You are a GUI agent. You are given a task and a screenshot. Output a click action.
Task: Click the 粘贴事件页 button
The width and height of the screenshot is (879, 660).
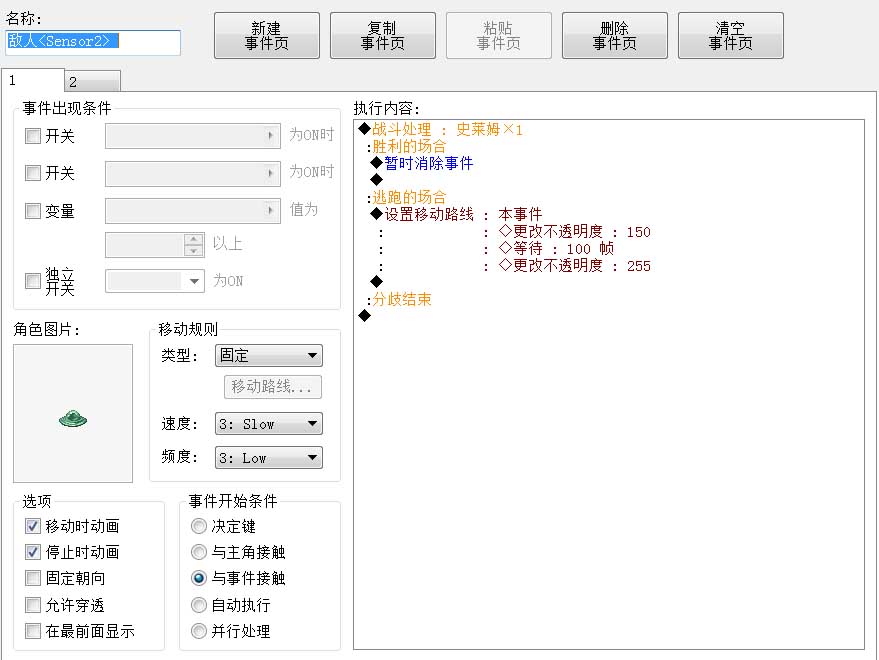[x=499, y=36]
